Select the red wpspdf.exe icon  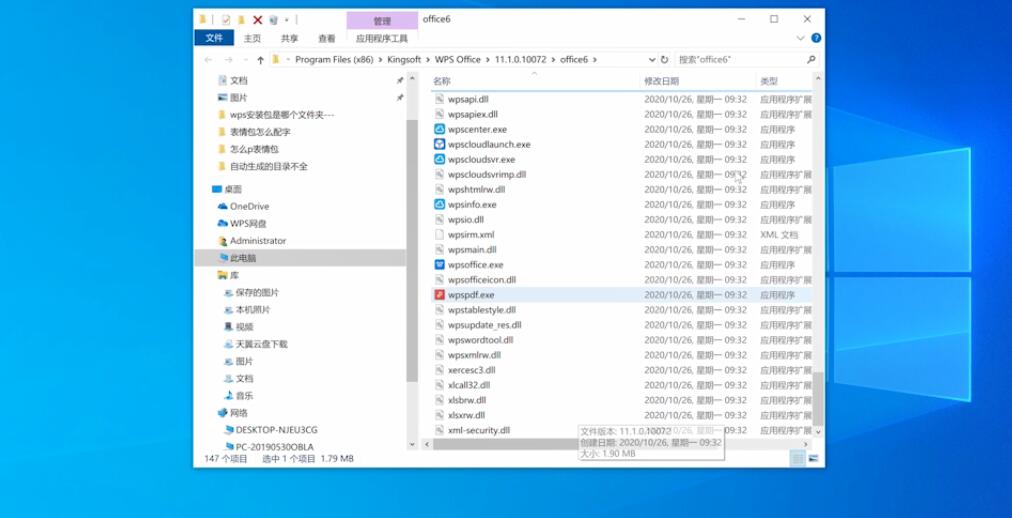tap(440, 295)
